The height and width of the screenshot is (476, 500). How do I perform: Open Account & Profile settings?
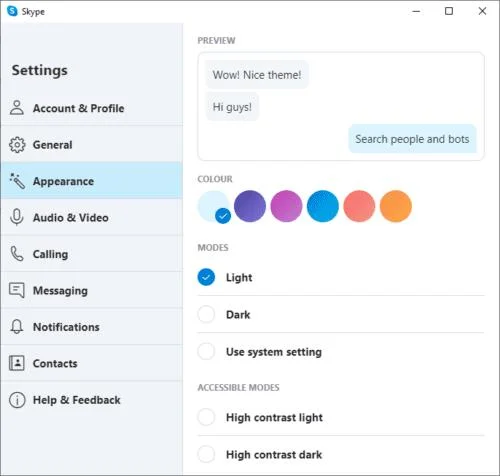click(92, 108)
